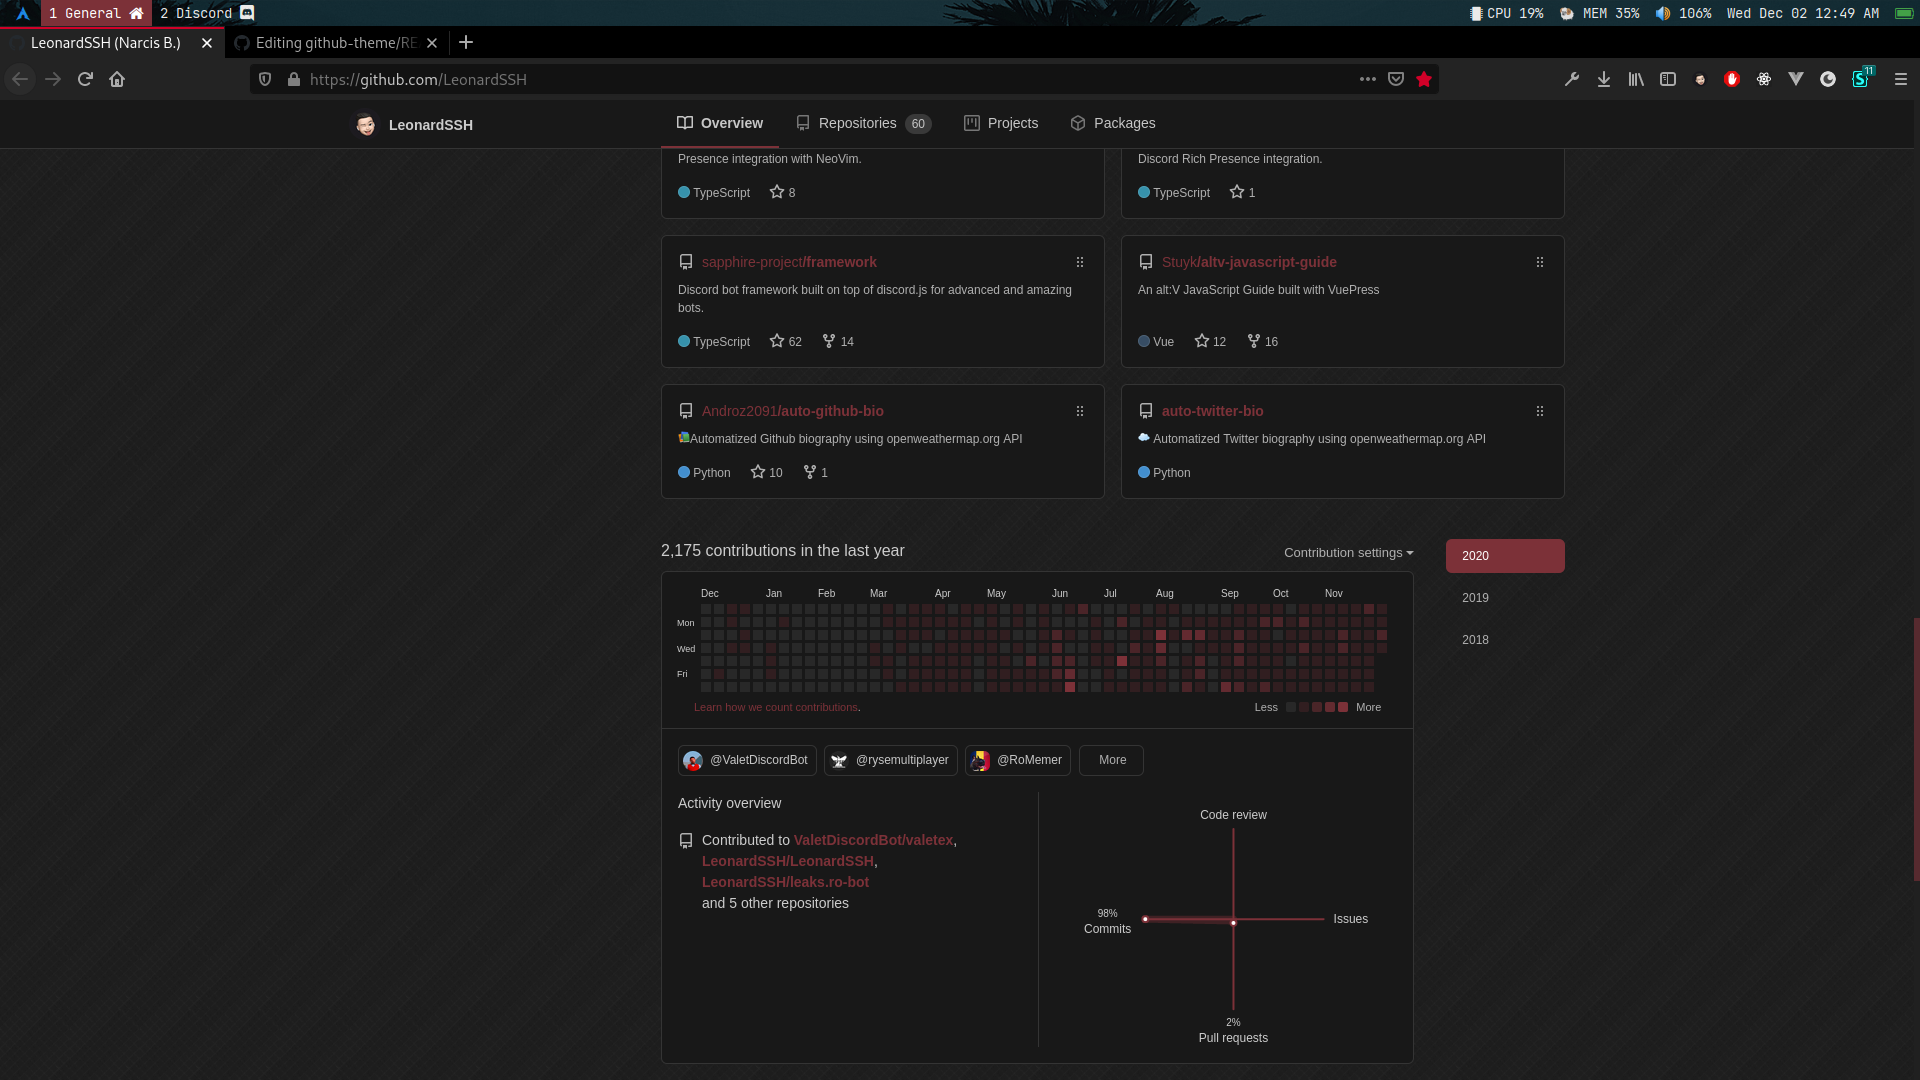Save page to Pocket
The width and height of the screenshot is (1920, 1080).
[1396, 79]
